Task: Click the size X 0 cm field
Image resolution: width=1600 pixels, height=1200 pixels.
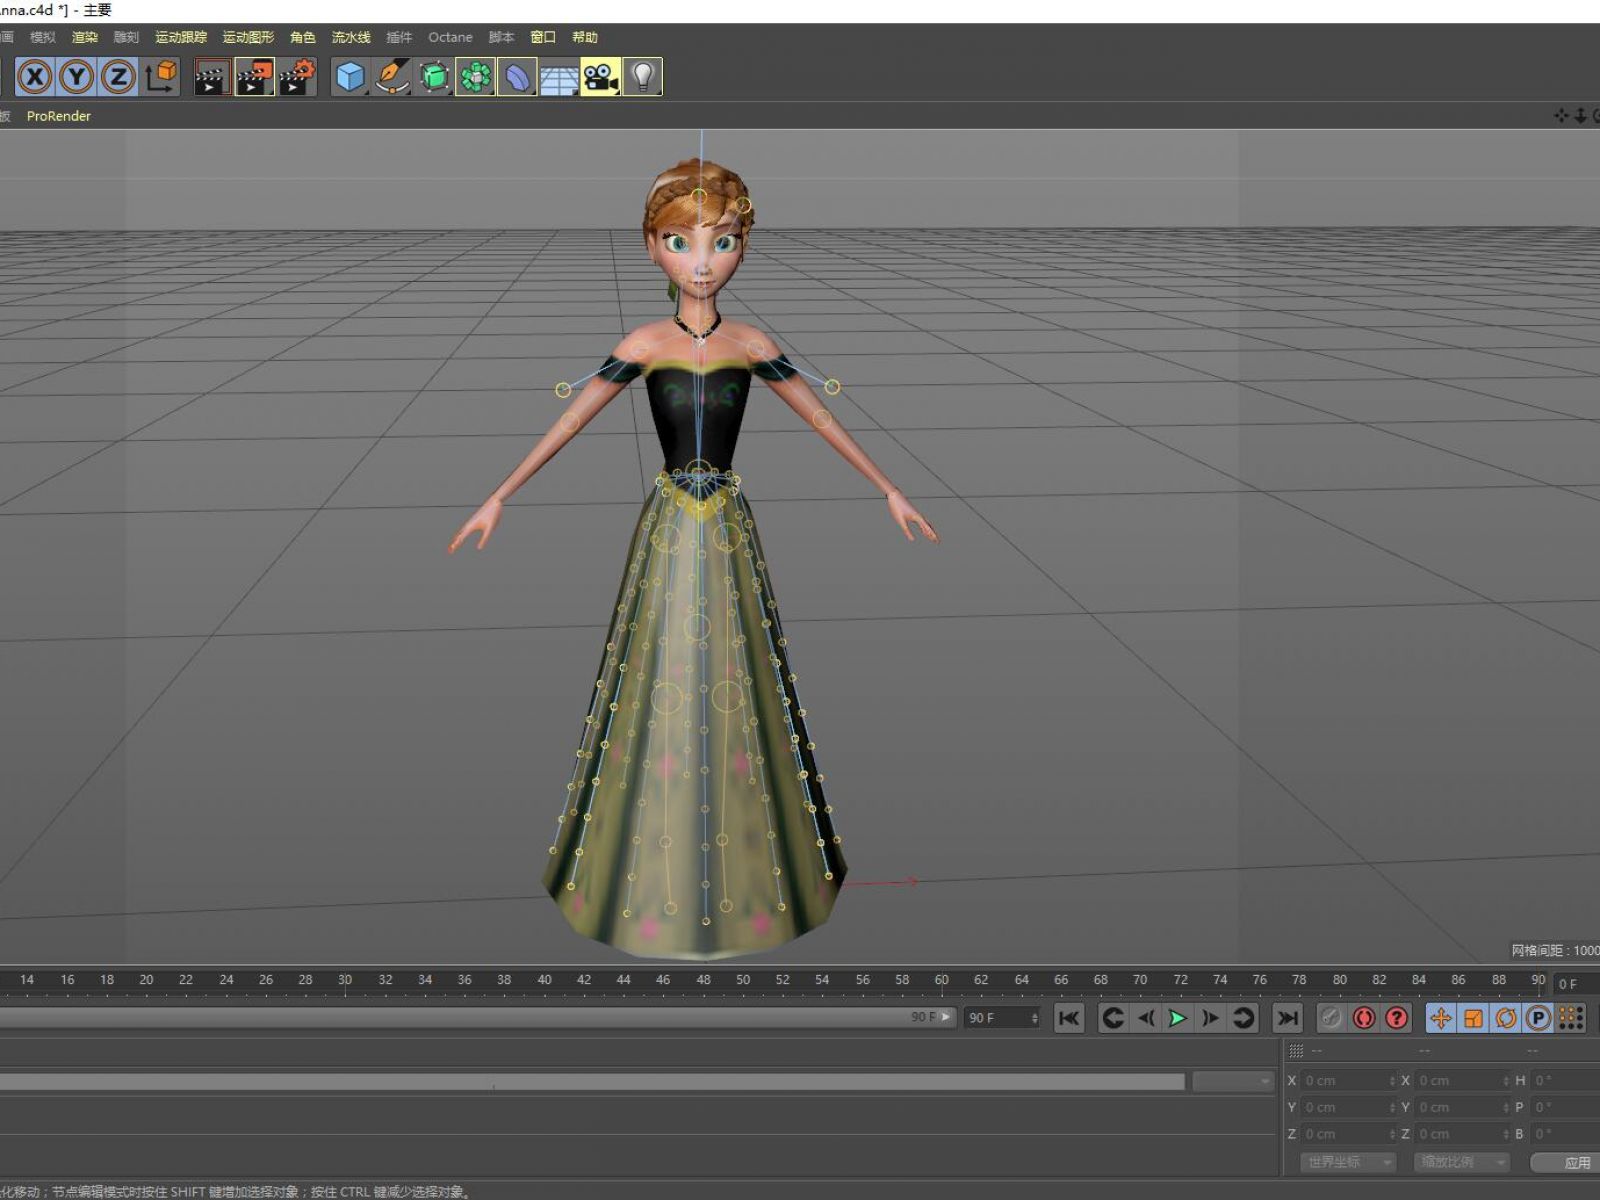Action: [1461, 1081]
